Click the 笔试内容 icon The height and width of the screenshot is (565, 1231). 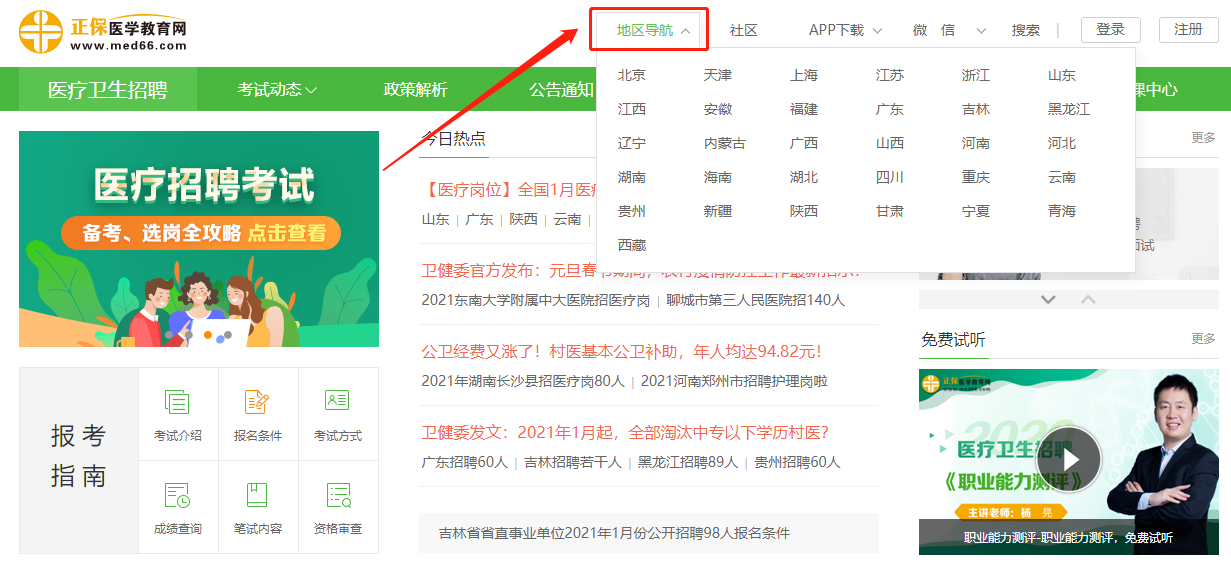258,495
